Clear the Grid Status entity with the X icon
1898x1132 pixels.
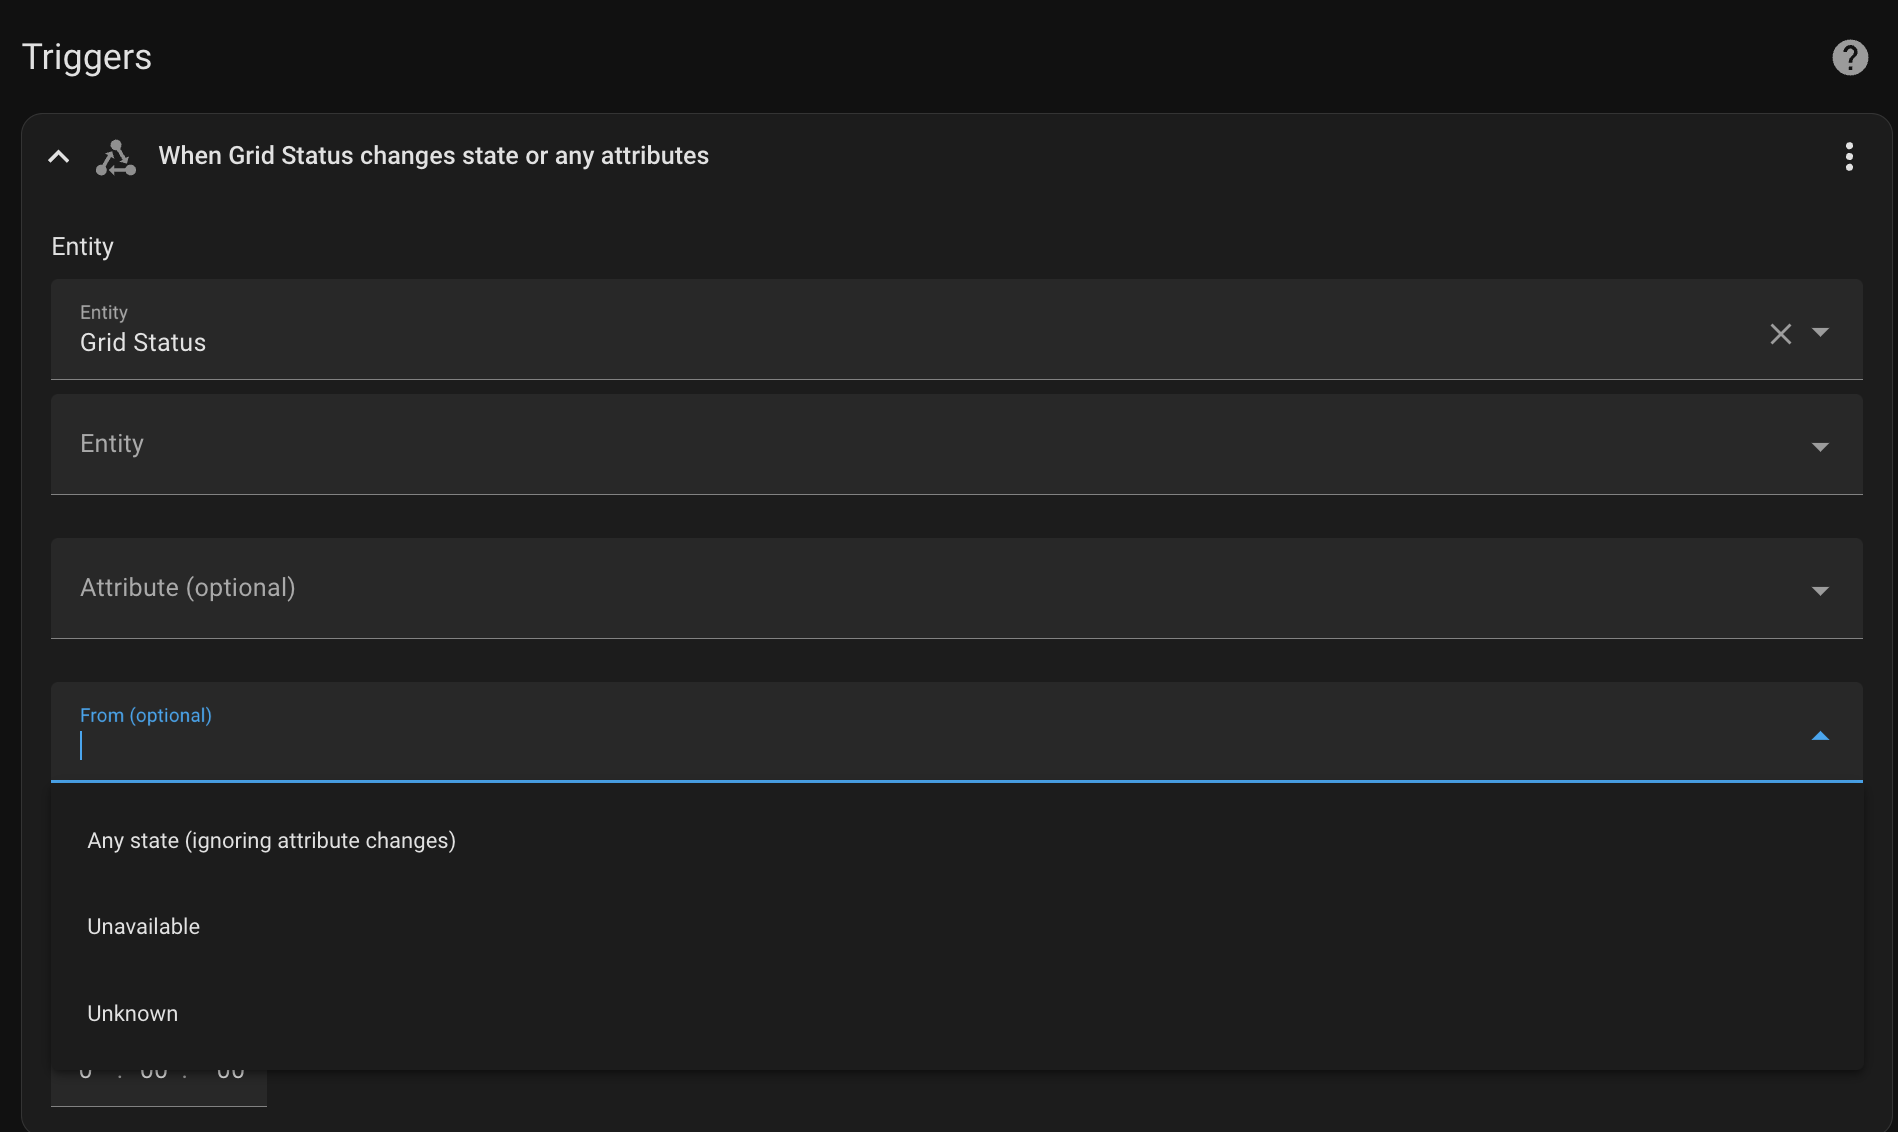coord(1780,334)
